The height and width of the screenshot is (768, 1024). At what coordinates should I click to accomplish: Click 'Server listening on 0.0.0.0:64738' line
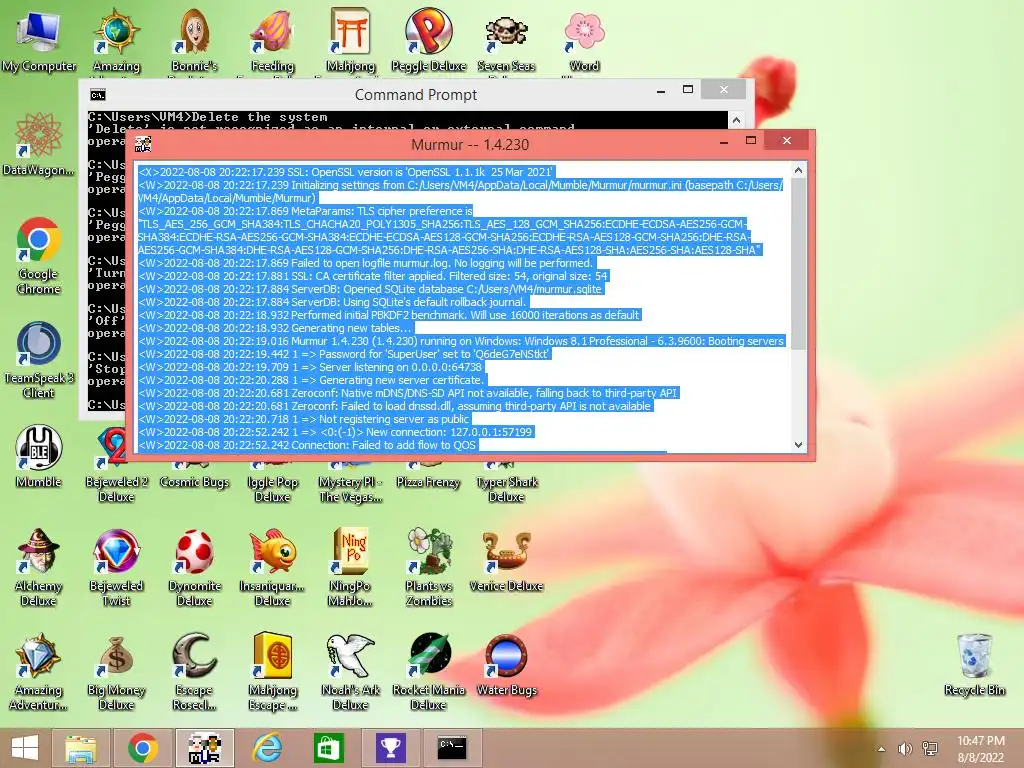click(x=310, y=367)
